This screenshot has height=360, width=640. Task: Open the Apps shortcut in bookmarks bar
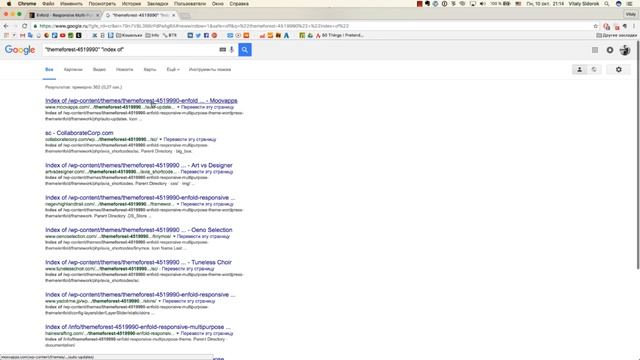pos(6,36)
